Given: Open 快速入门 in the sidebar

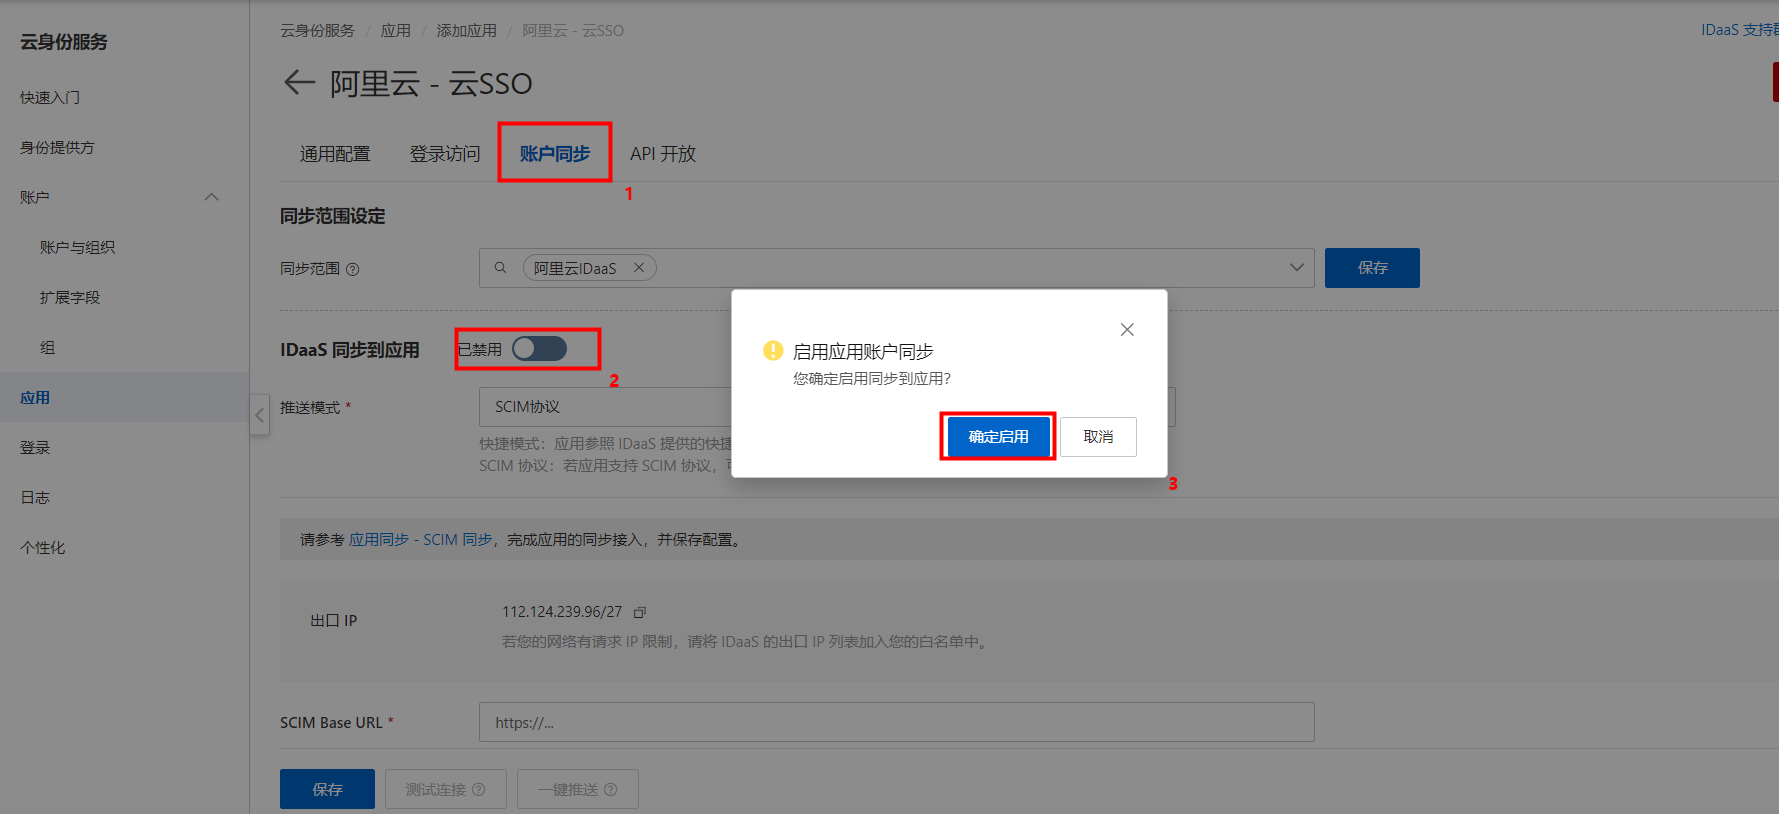Looking at the screenshot, I should (x=50, y=97).
